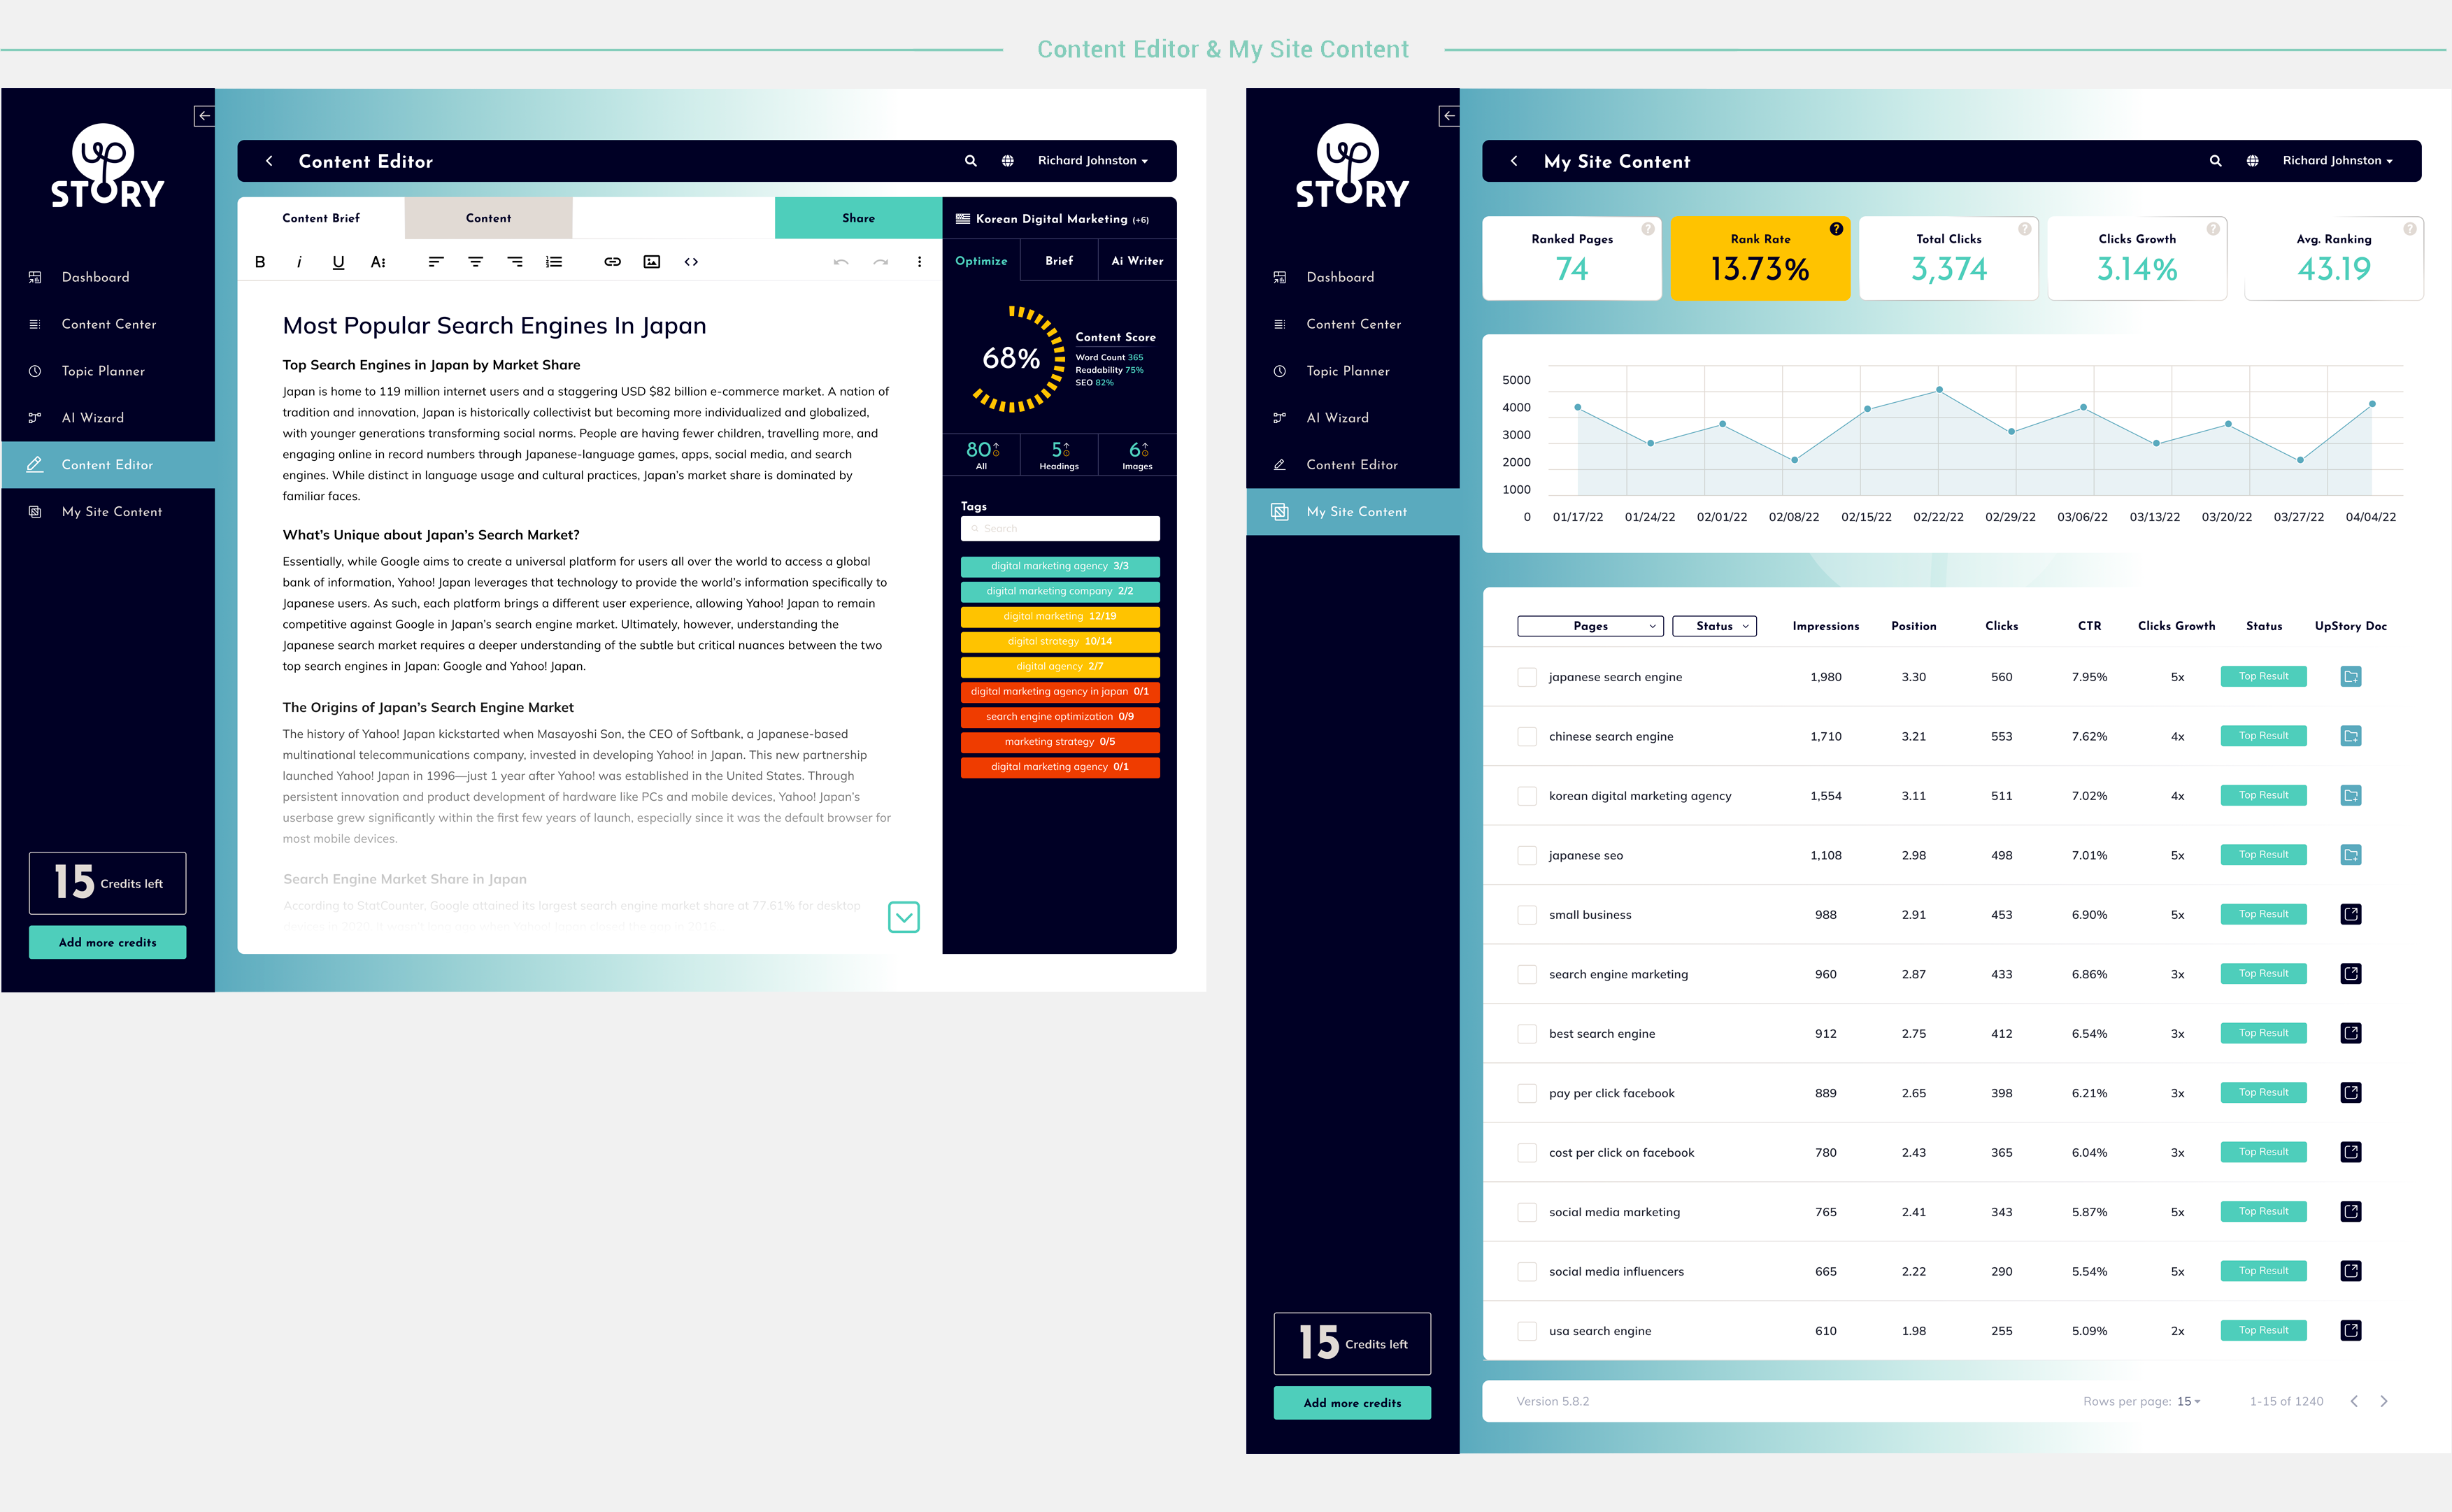Click the insert image toolbar icon
Viewport: 2452px width, 1512px height.
tap(652, 262)
